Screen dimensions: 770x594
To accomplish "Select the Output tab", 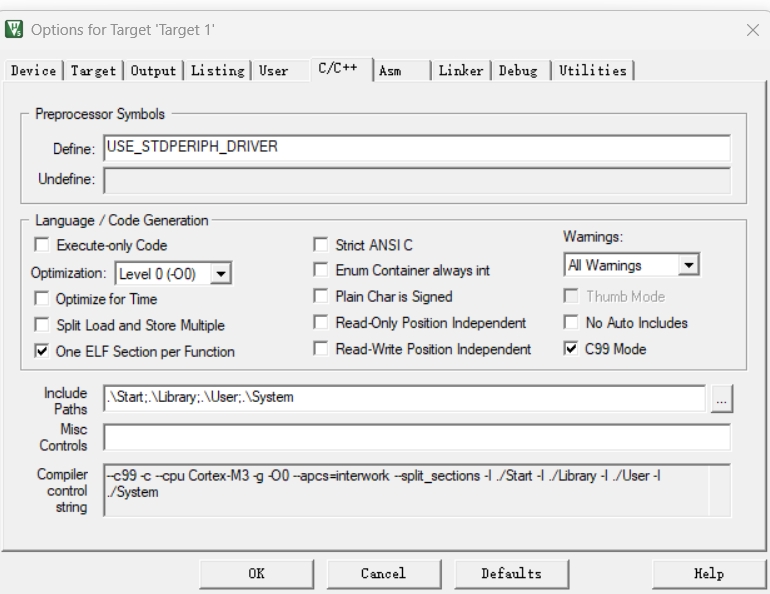I will point(153,71).
